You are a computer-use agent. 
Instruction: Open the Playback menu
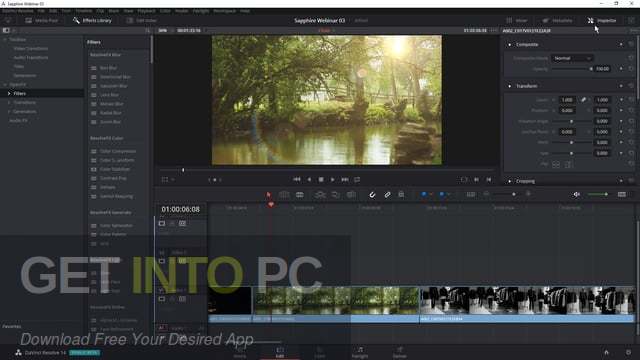[146, 11]
